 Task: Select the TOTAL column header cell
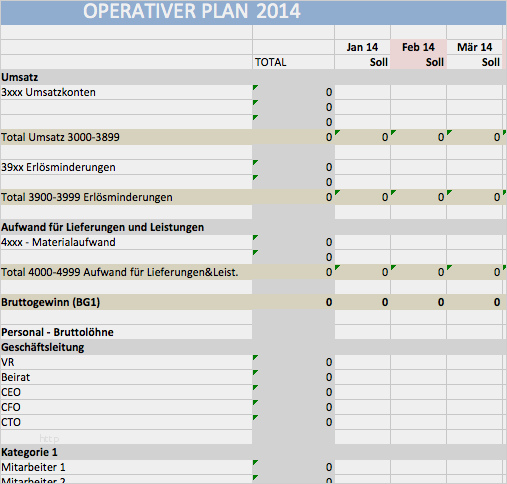click(x=293, y=62)
